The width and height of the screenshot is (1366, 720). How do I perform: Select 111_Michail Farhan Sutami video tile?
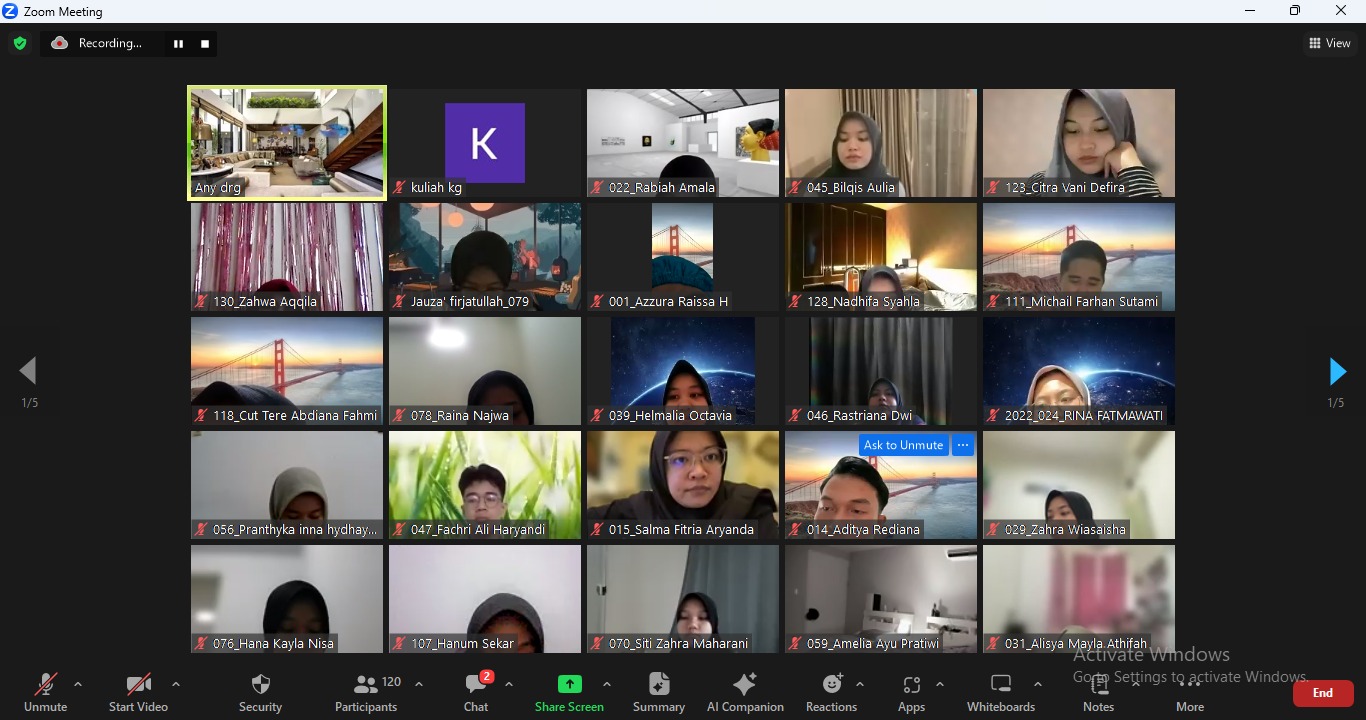1079,257
